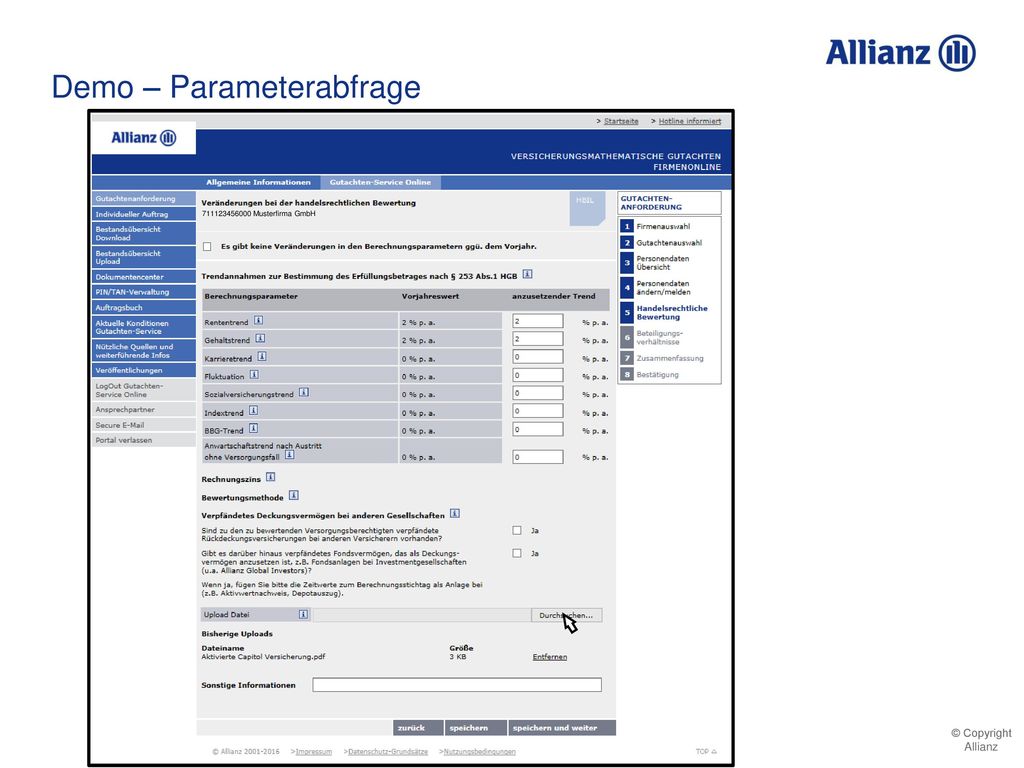Viewport: 1024px width, 768px height.
Task: Click the Allianz logo in page header
Action: 144,138
